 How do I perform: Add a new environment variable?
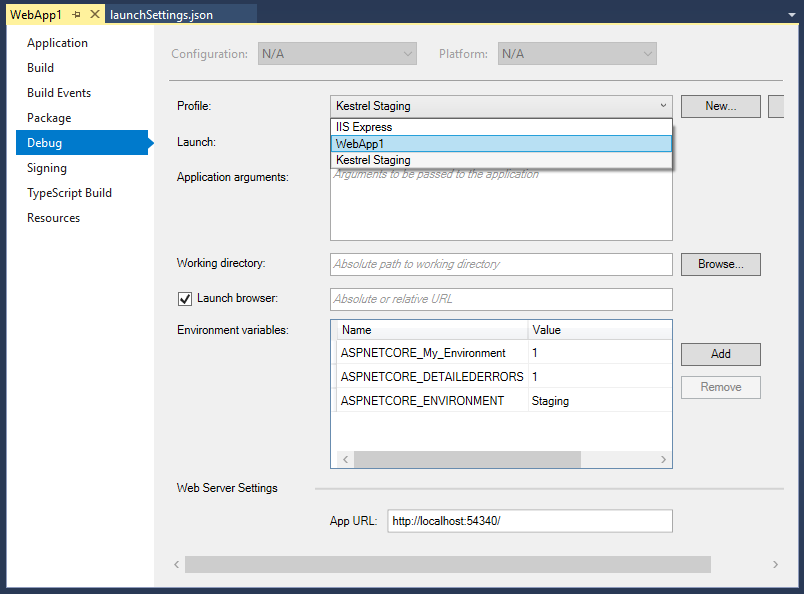coord(720,354)
